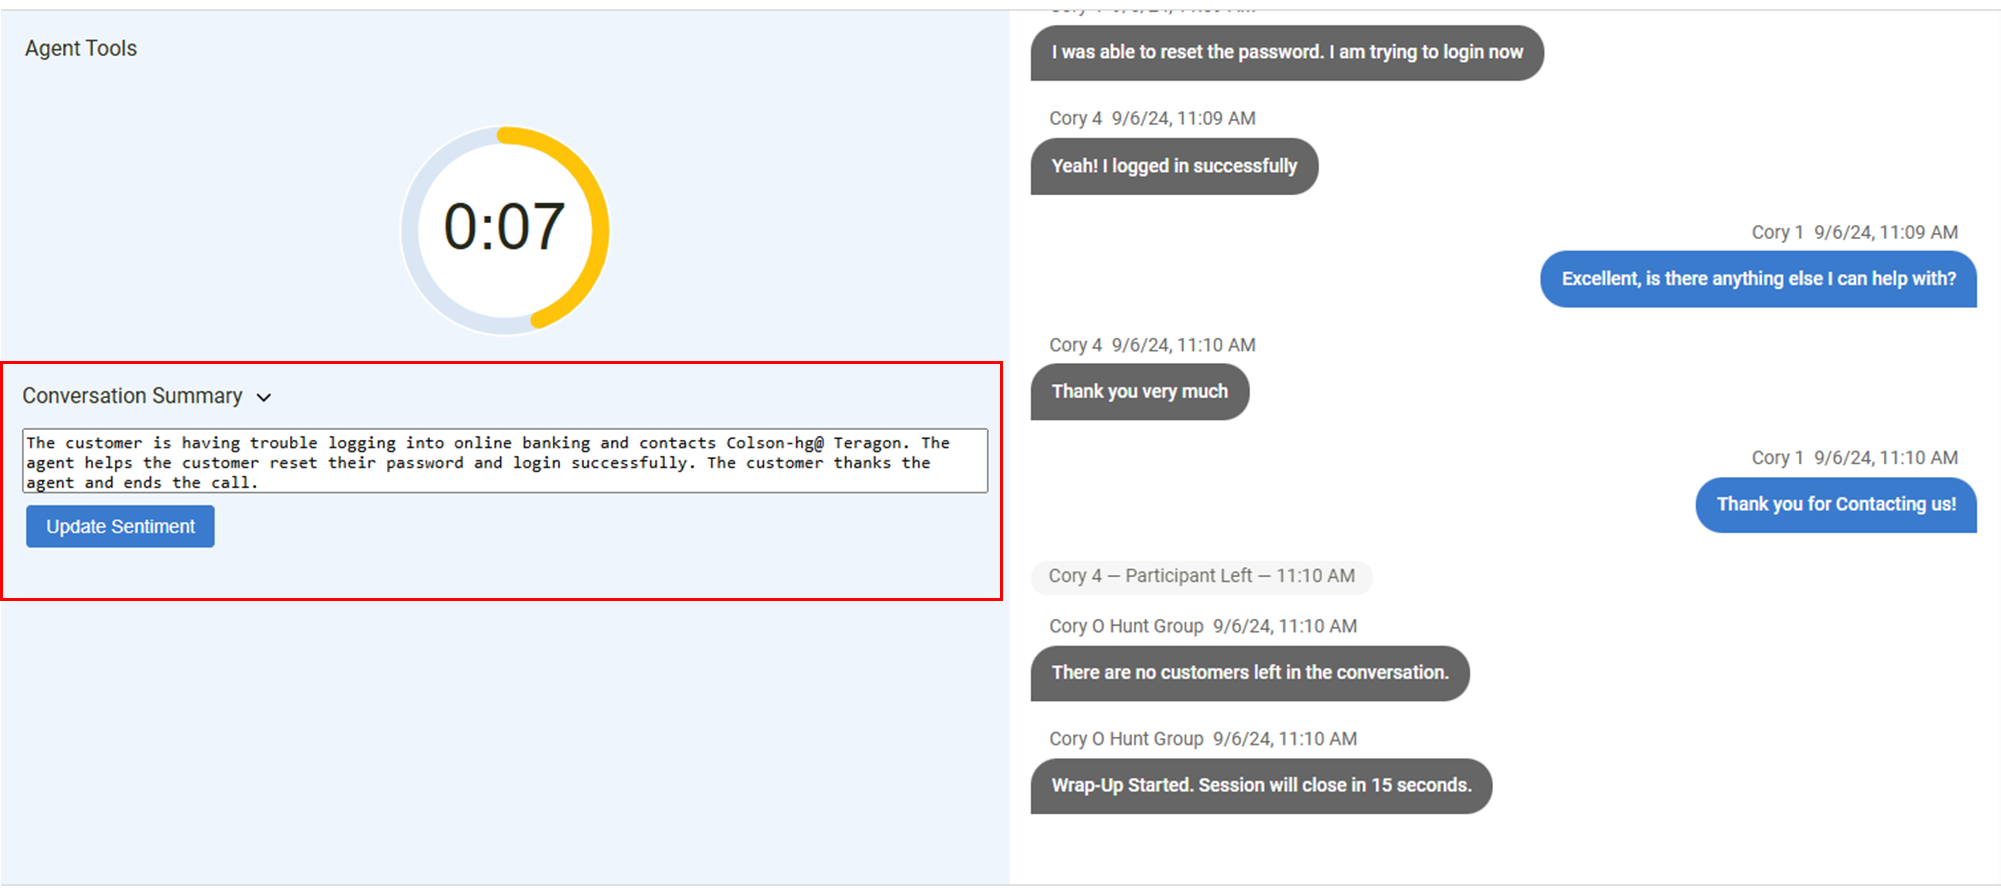Click the 'Wrap-Up Started' session message

pos(1260,786)
